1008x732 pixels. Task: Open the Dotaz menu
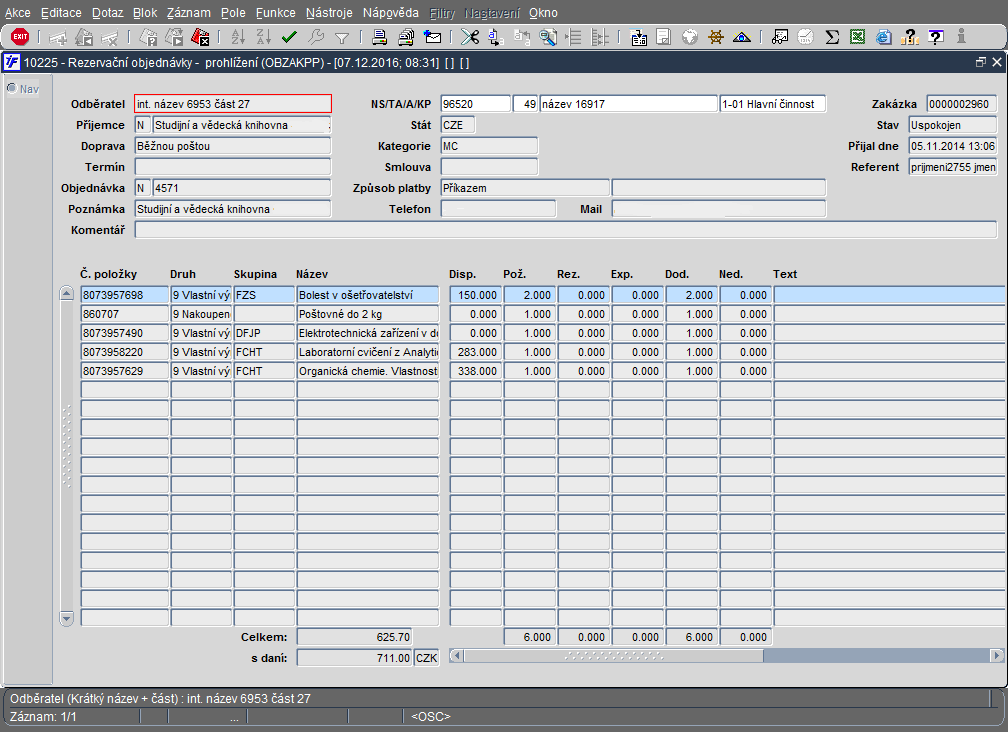pyautogui.click(x=107, y=13)
